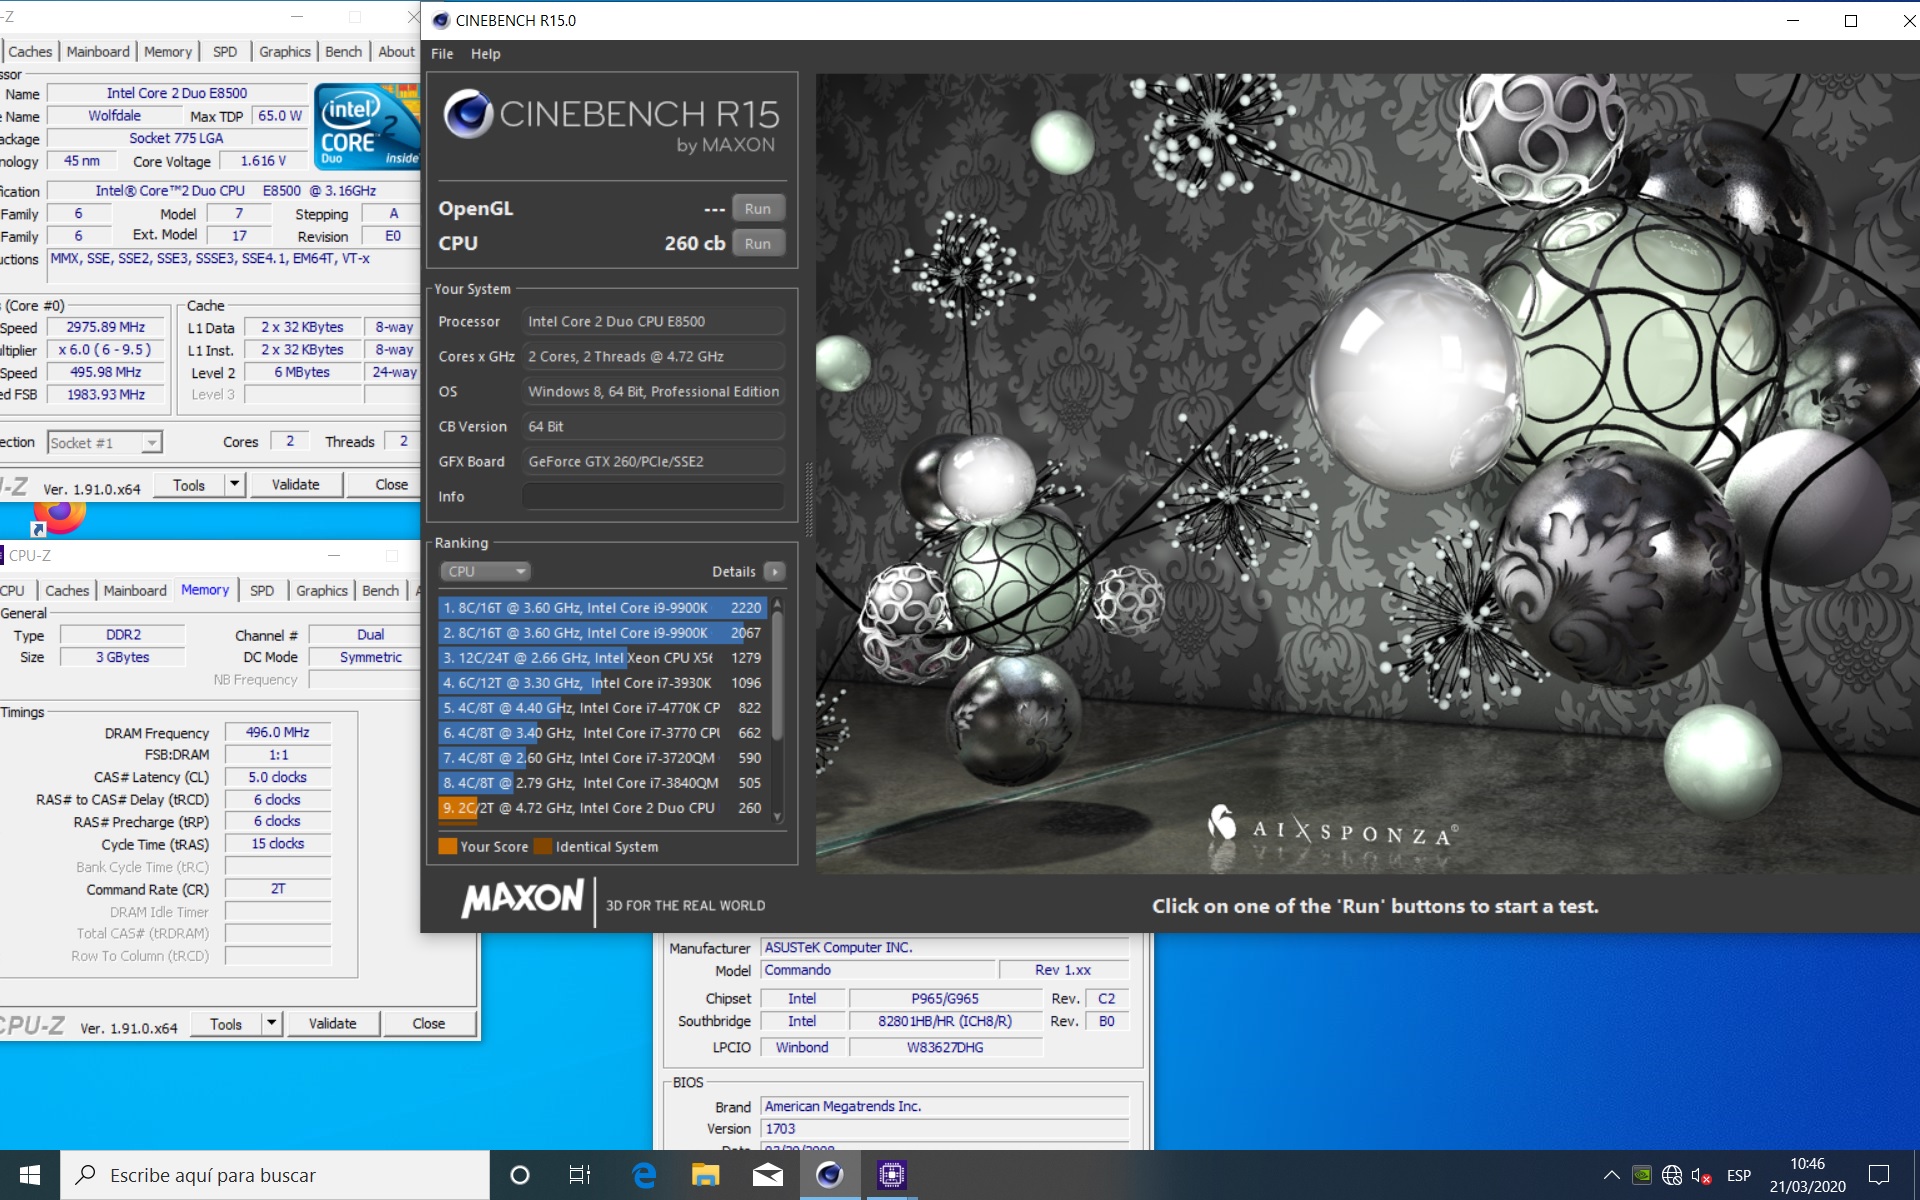
Task: Click Tools button in lower CPU-Z
Action: tap(226, 1024)
